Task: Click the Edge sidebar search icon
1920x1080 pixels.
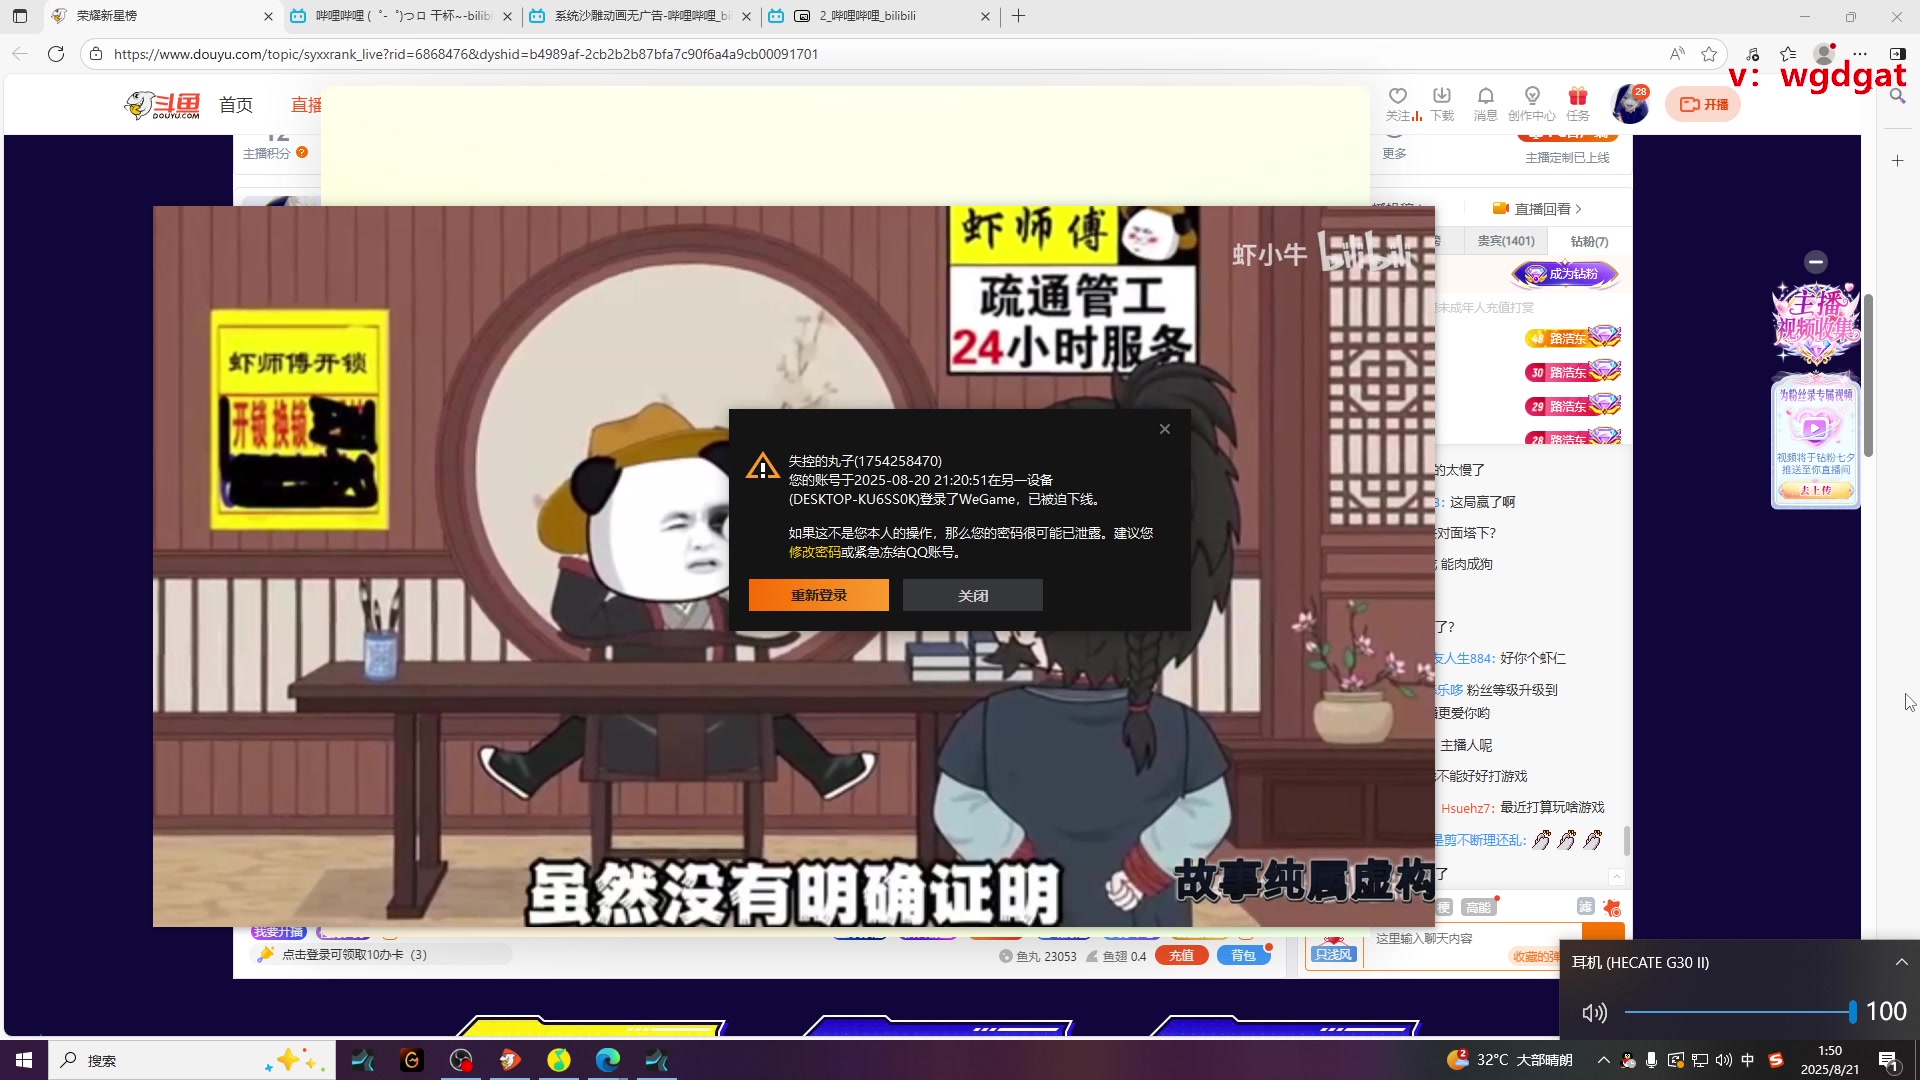Action: pos(1897,97)
